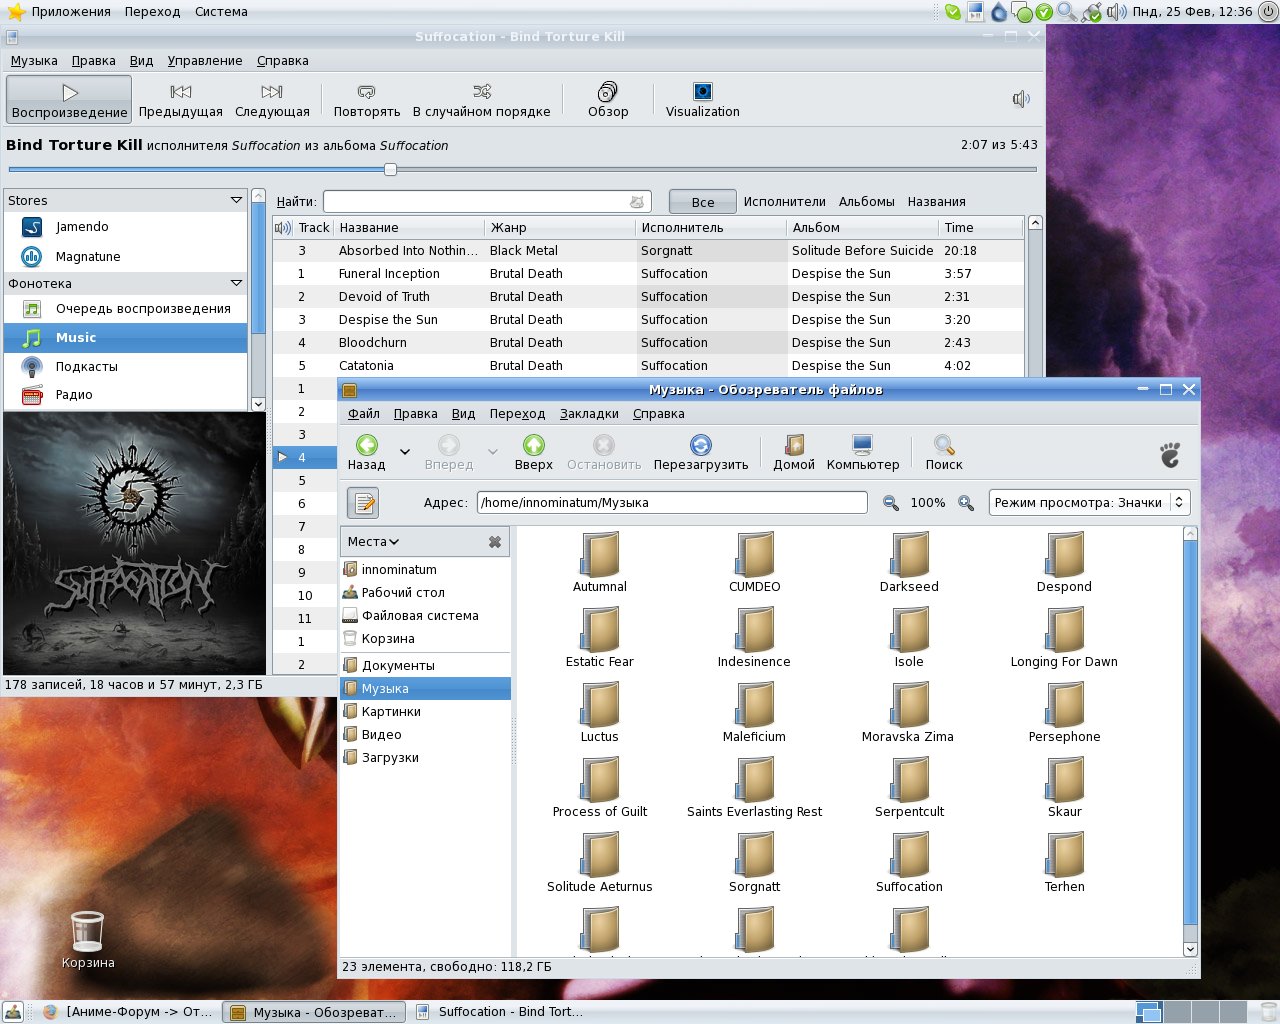Open Jamendo store in the sidebar
The image size is (1280, 1024).
(x=125, y=227)
